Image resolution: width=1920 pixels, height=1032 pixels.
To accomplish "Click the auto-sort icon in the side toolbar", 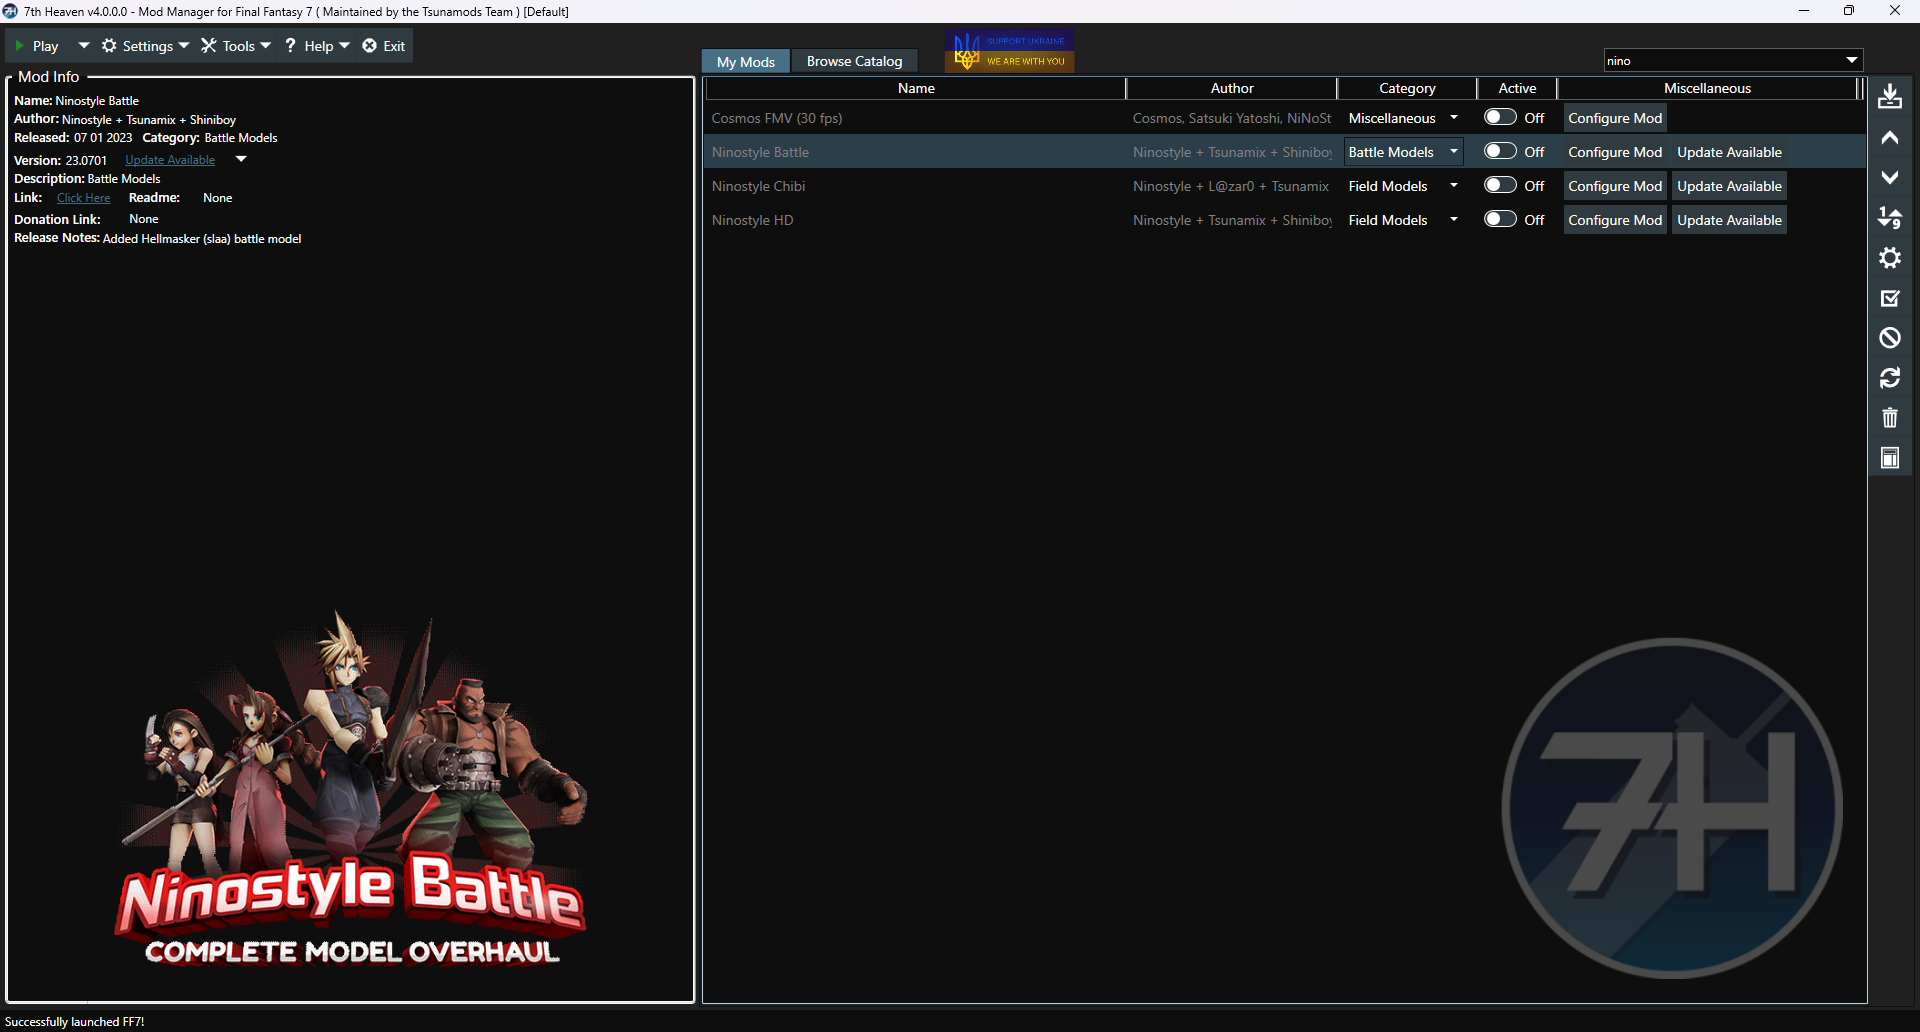I will click(x=1889, y=218).
